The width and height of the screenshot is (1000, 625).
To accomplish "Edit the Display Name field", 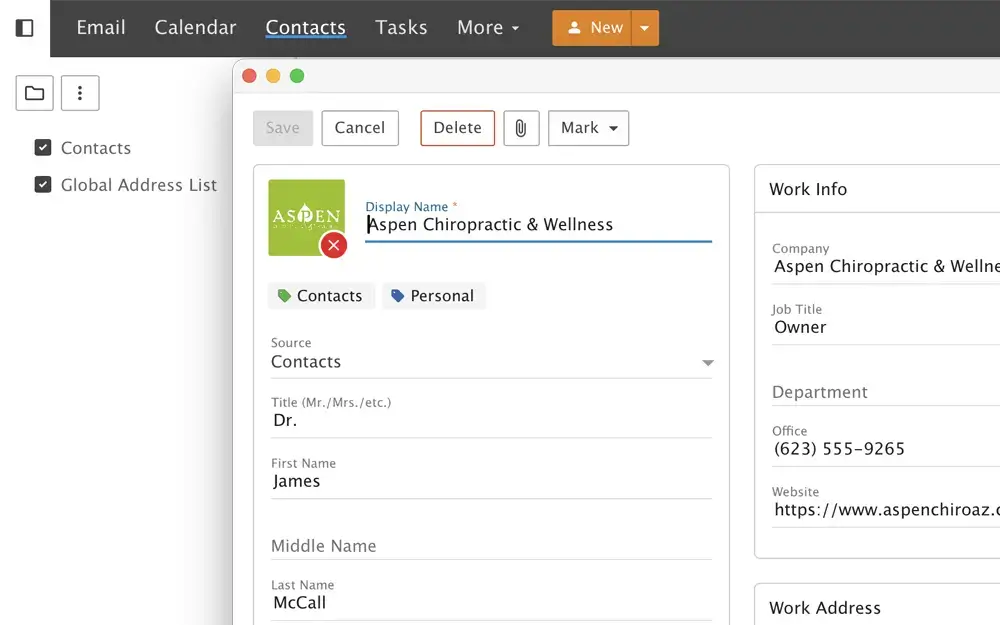I will click(538, 224).
